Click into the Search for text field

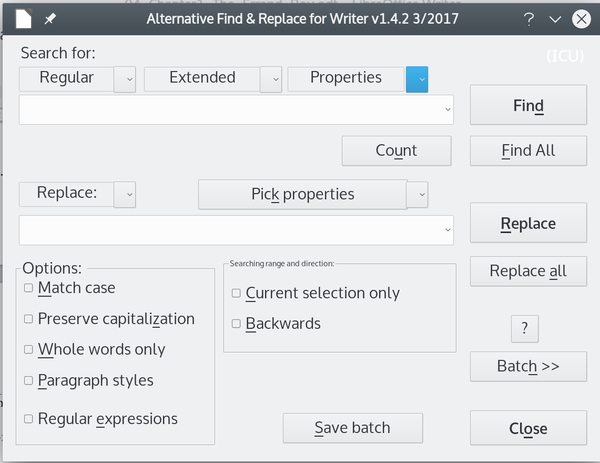coord(236,110)
